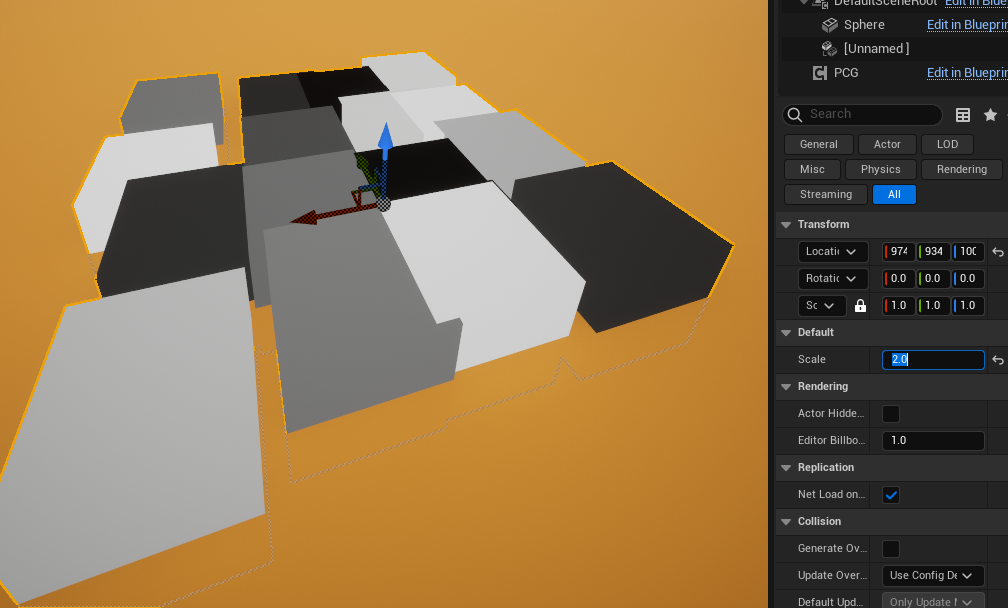Click the Rotation Y value field
Viewport: 1008px width, 608px height.
coord(933,279)
